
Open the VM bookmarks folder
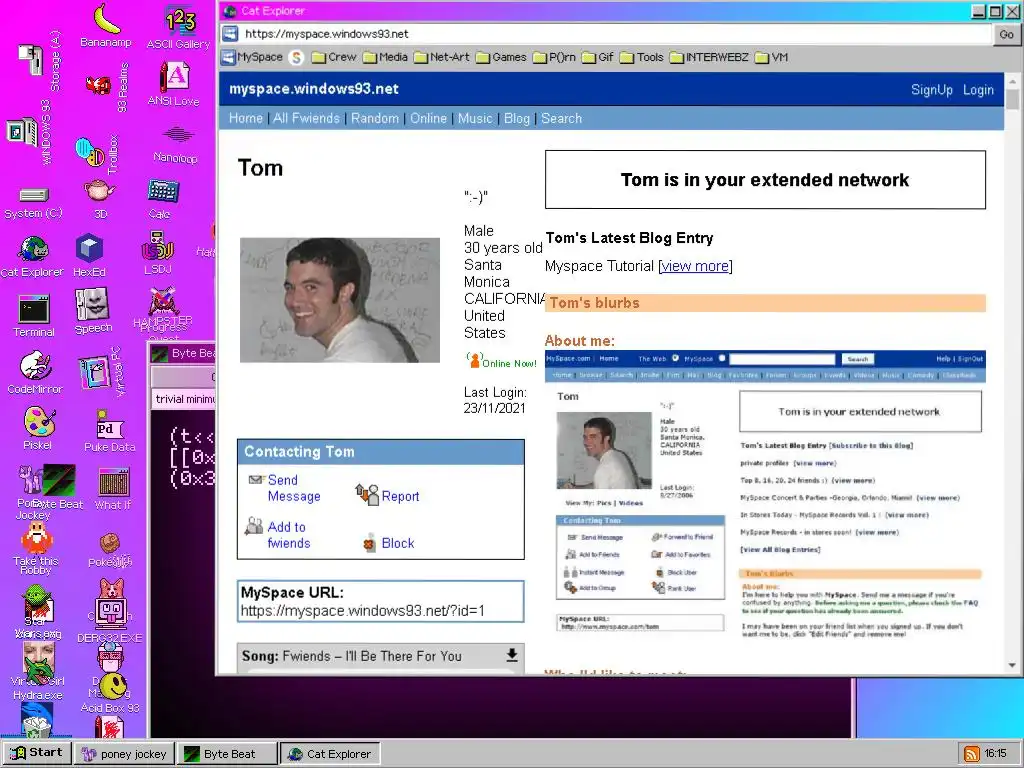click(771, 57)
